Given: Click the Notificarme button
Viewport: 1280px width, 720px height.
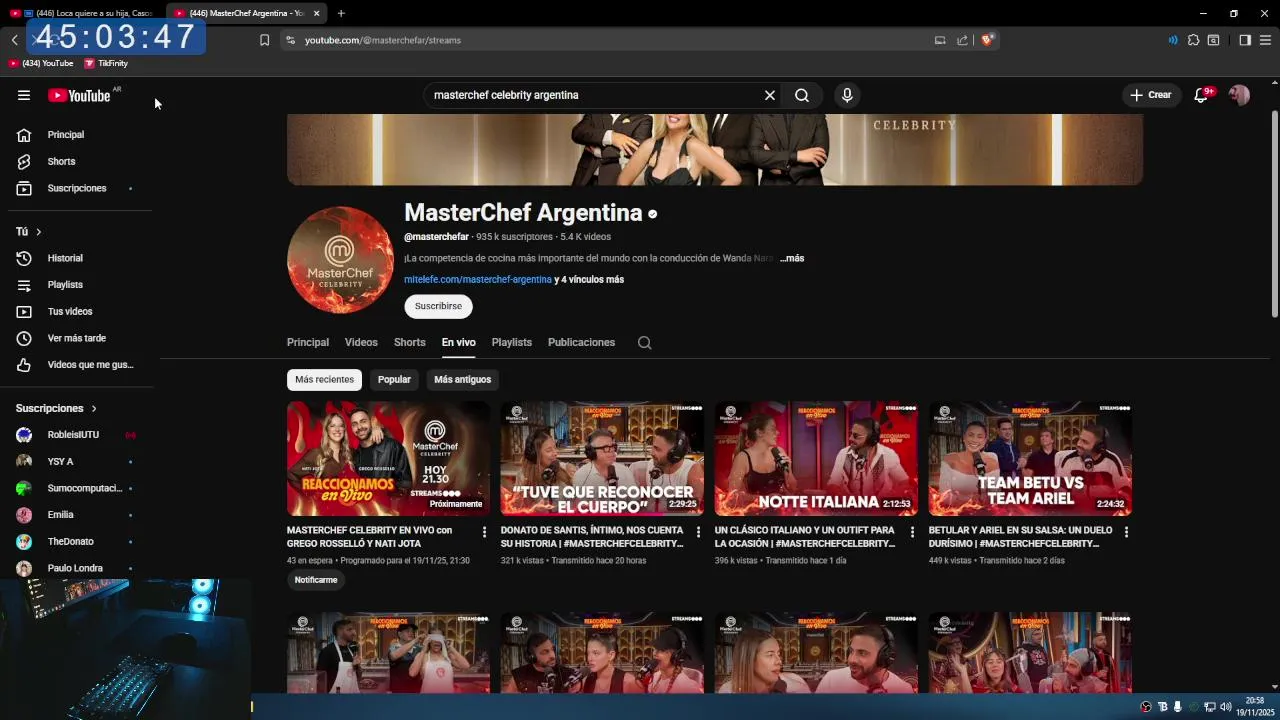Looking at the screenshot, I should click(316, 580).
